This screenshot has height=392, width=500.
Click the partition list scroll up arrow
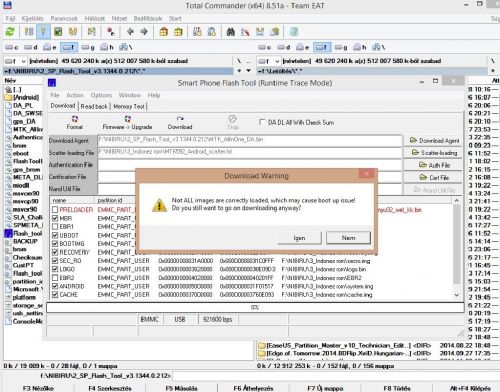click(x=457, y=200)
